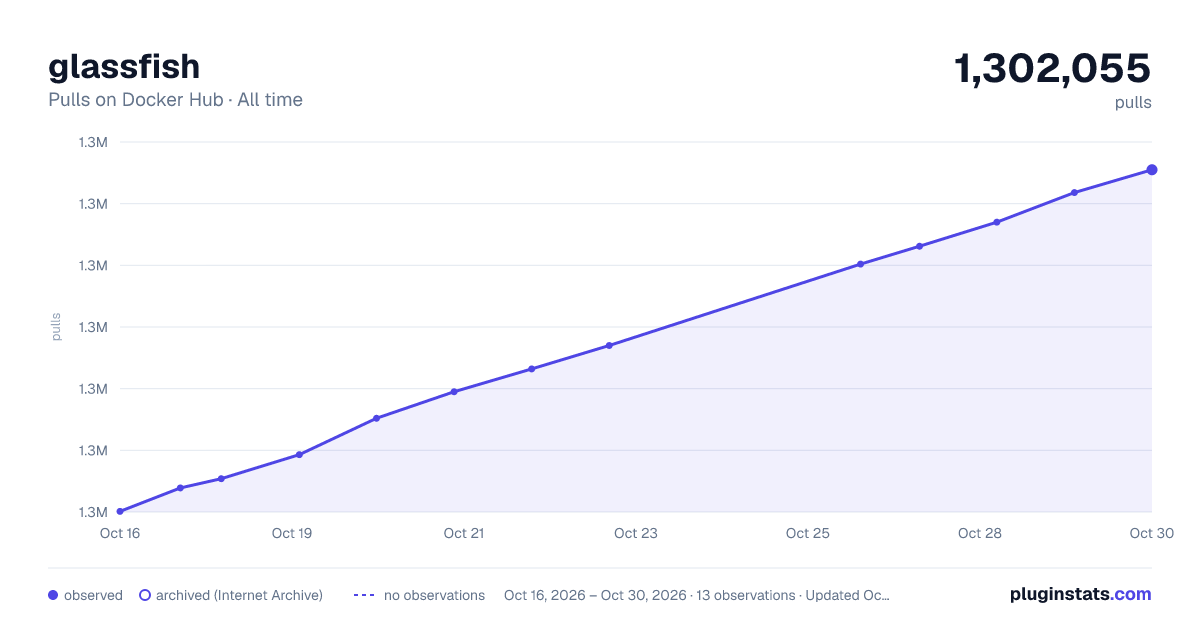Image resolution: width=1200 pixels, height=630 pixels.
Task: Click the glassfish chart title
Action: click(124, 66)
